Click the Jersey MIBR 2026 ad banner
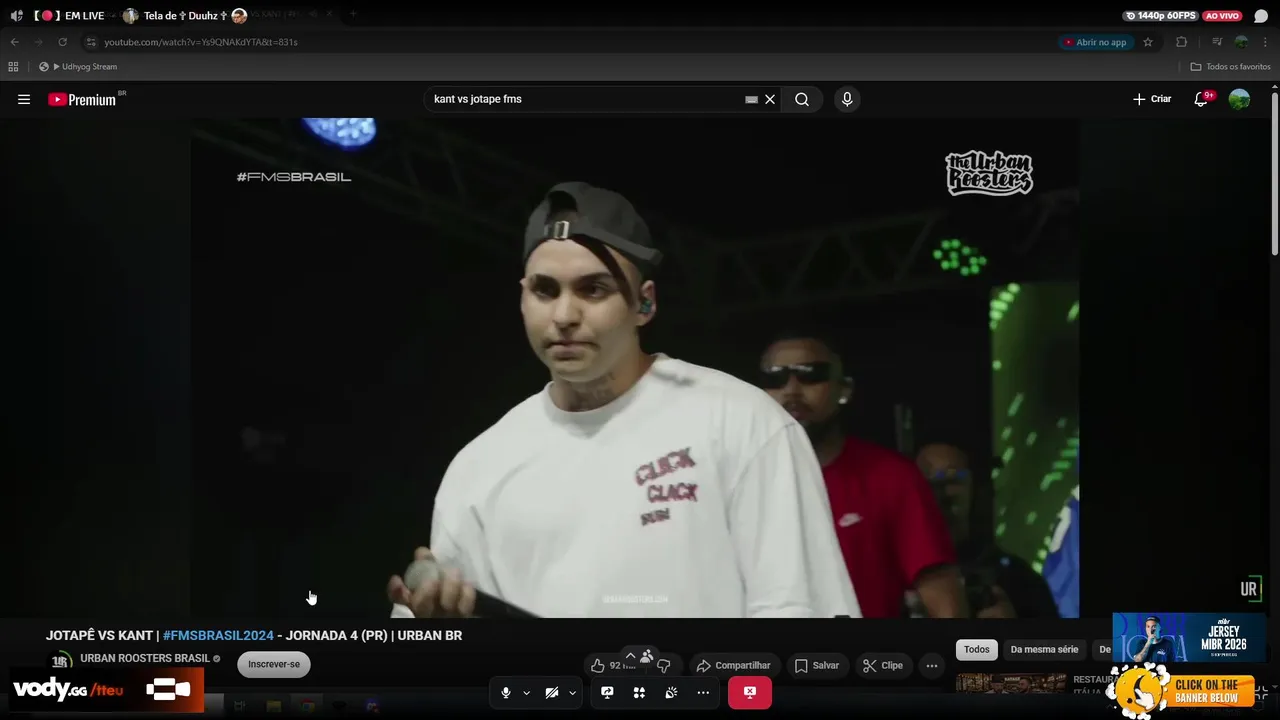Viewport: 1280px width, 720px height. pyautogui.click(x=1189, y=638)
